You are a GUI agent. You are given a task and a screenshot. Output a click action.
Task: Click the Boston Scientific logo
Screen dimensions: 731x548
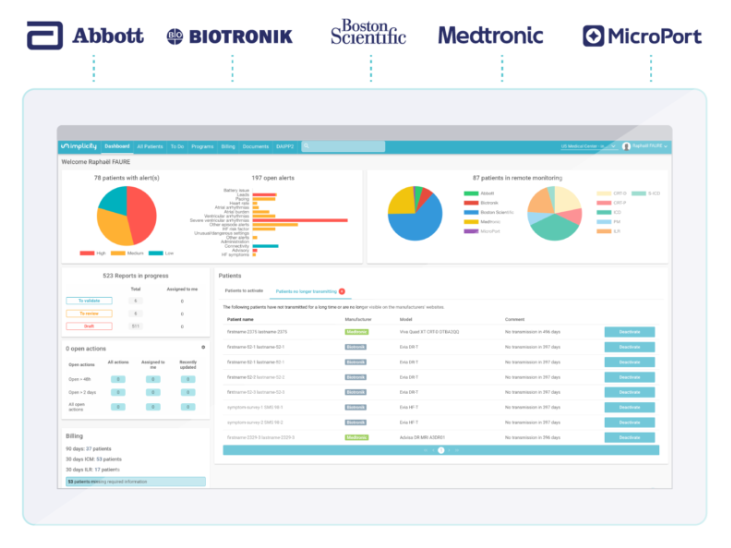point(368,33)
